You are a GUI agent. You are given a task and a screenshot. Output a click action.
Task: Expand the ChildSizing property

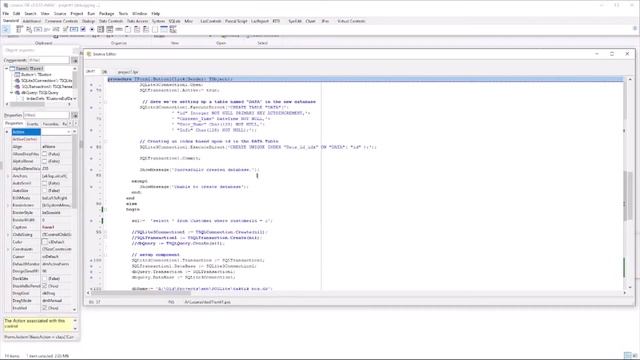coord(8,235)
